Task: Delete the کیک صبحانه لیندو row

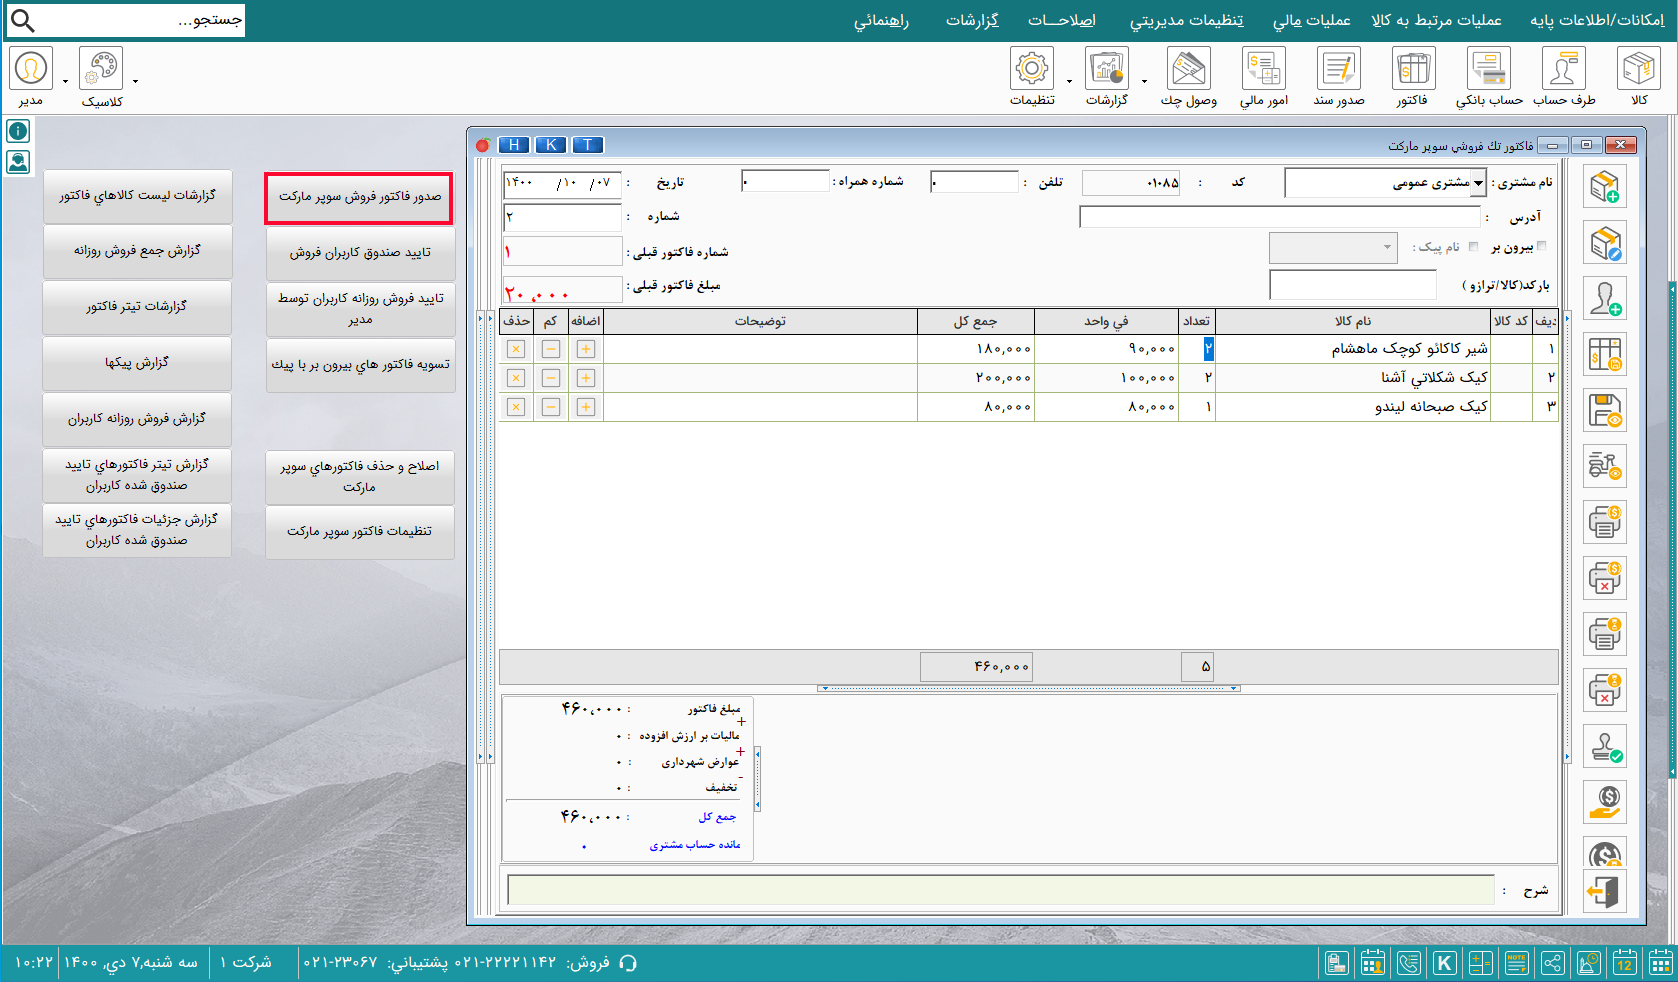Action: [516, 407]
